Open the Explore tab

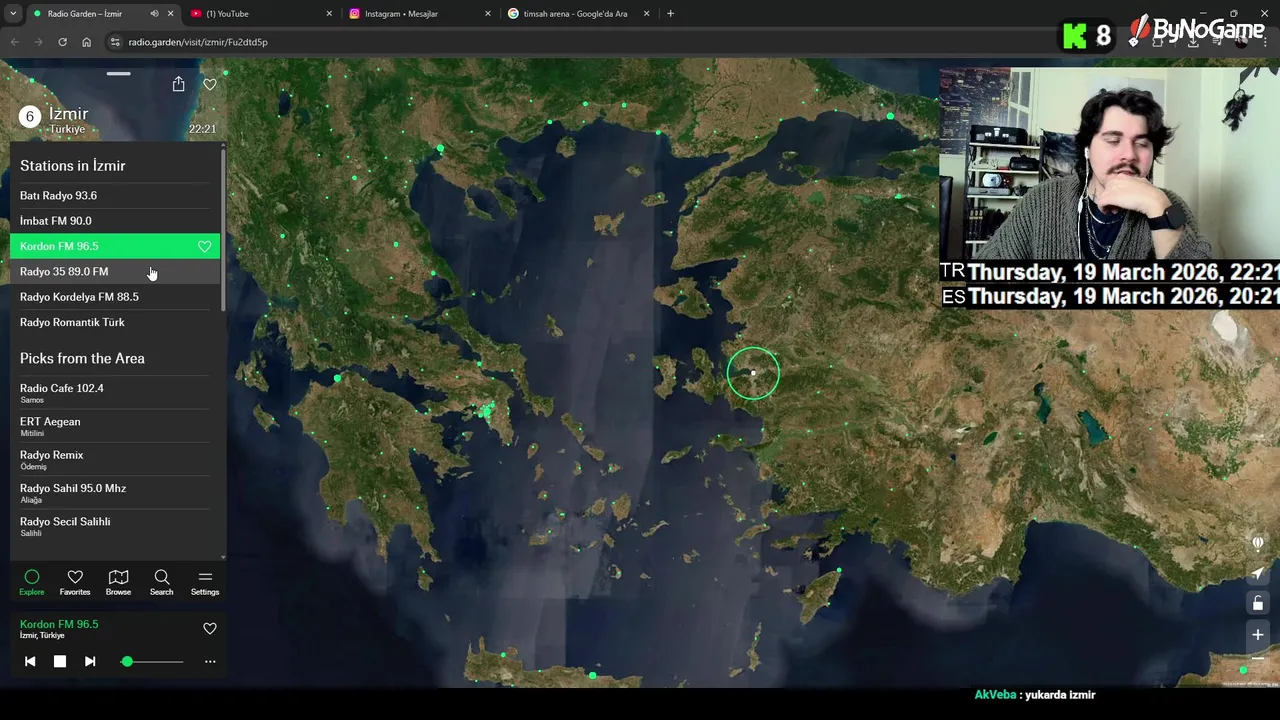click(x=32, y=582)
